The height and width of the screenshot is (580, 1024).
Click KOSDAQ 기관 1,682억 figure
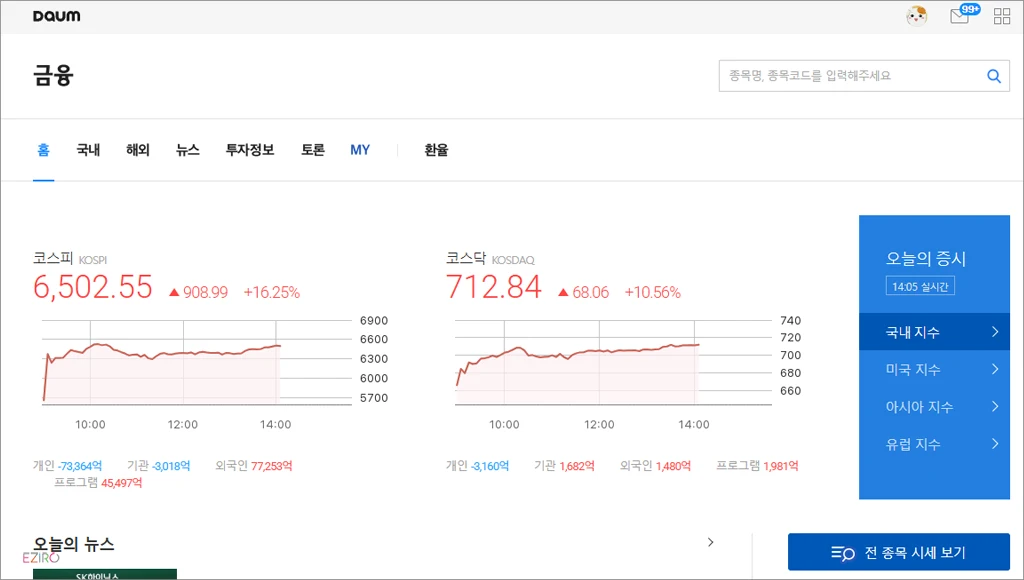pyautogui.click(x=564, y=466)
